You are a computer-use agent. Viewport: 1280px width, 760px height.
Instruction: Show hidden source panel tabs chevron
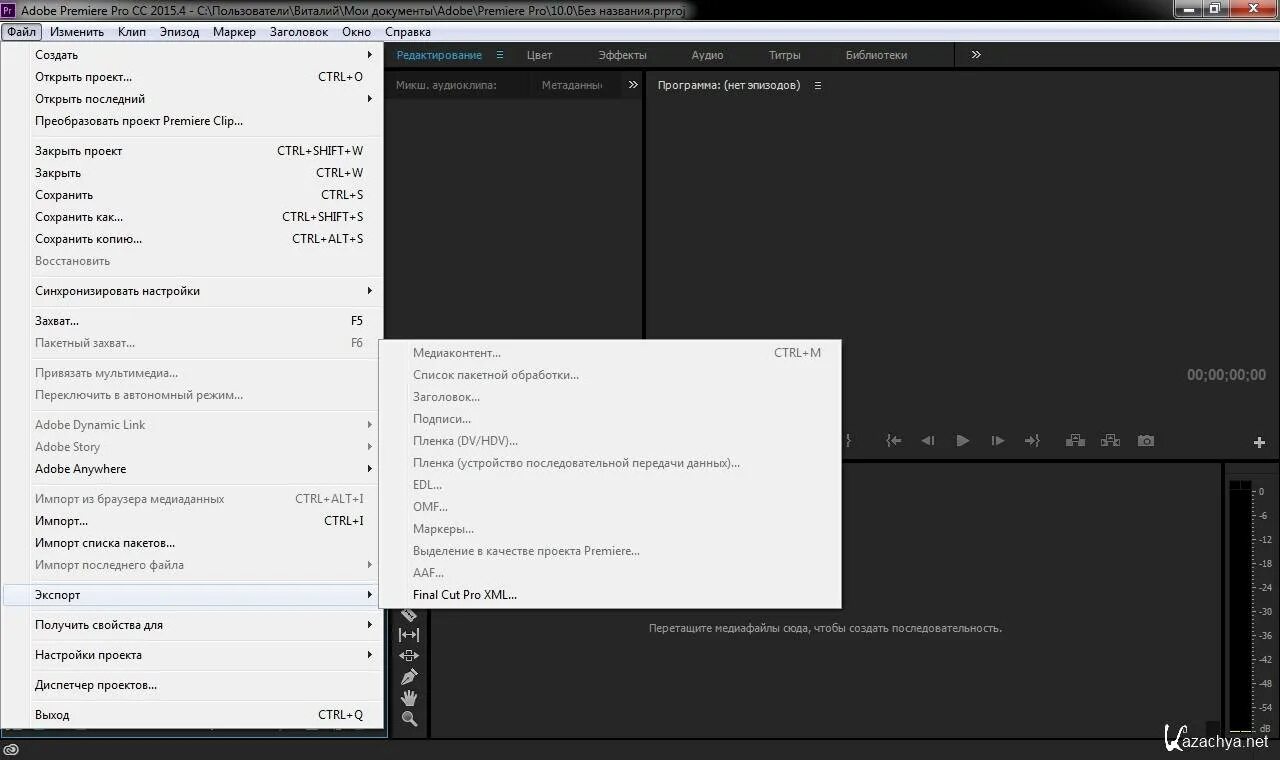633,85
